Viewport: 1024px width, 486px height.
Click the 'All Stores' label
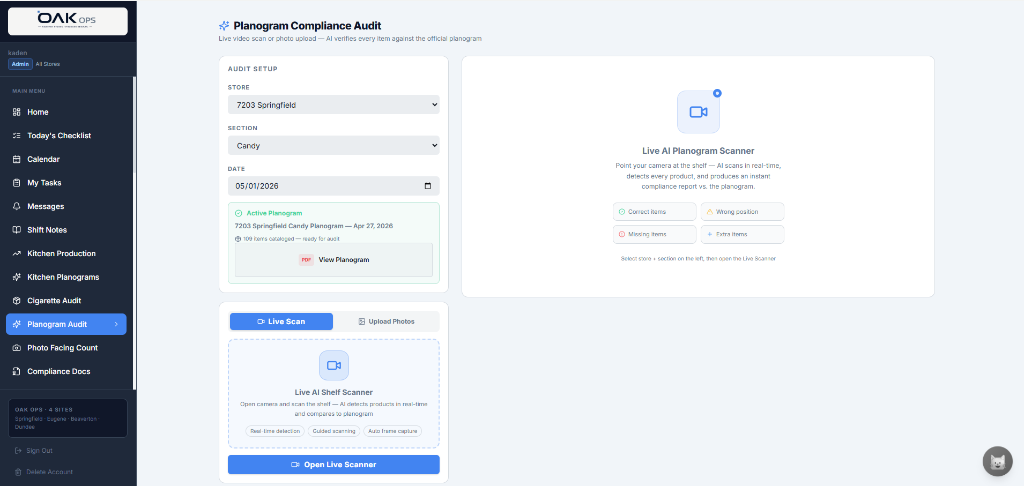[48, 64]
